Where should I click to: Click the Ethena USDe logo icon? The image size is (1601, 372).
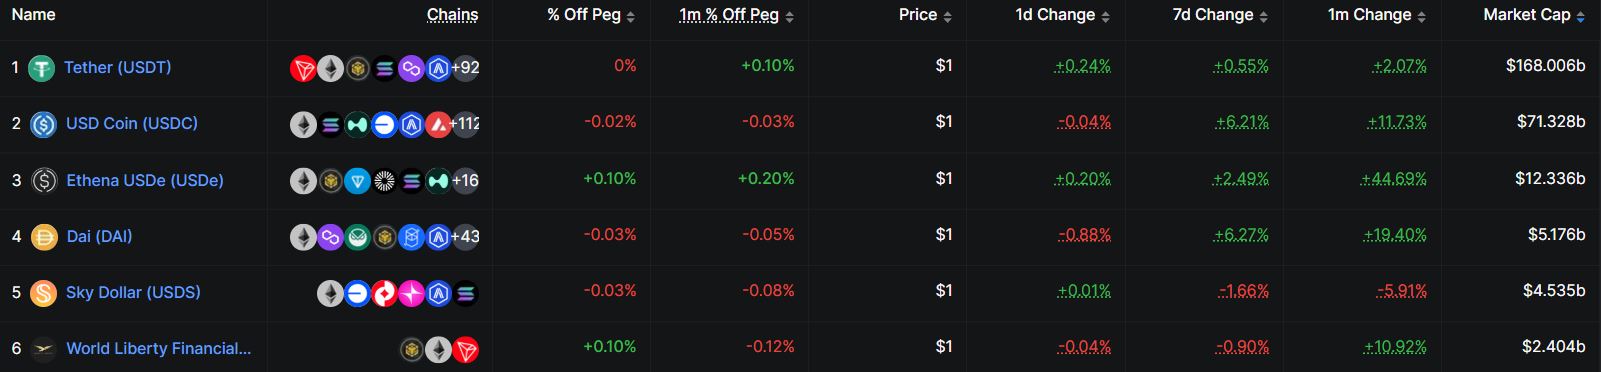pyautogui.click(x=43, y=181)
